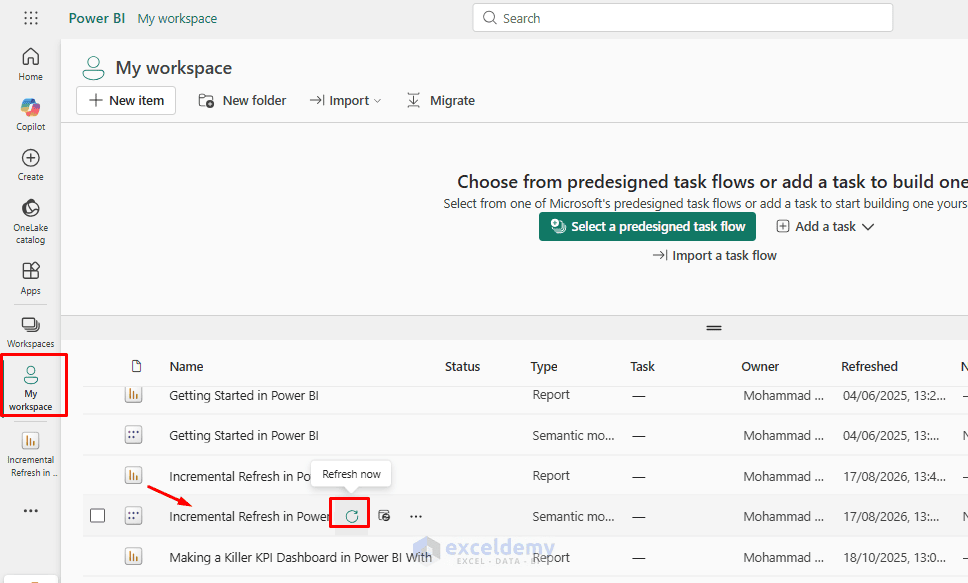Image resolution: width=968 pixels, height=583 pixels.
Task: Go to Home in the sidebar
Action: tap(30, 64)
